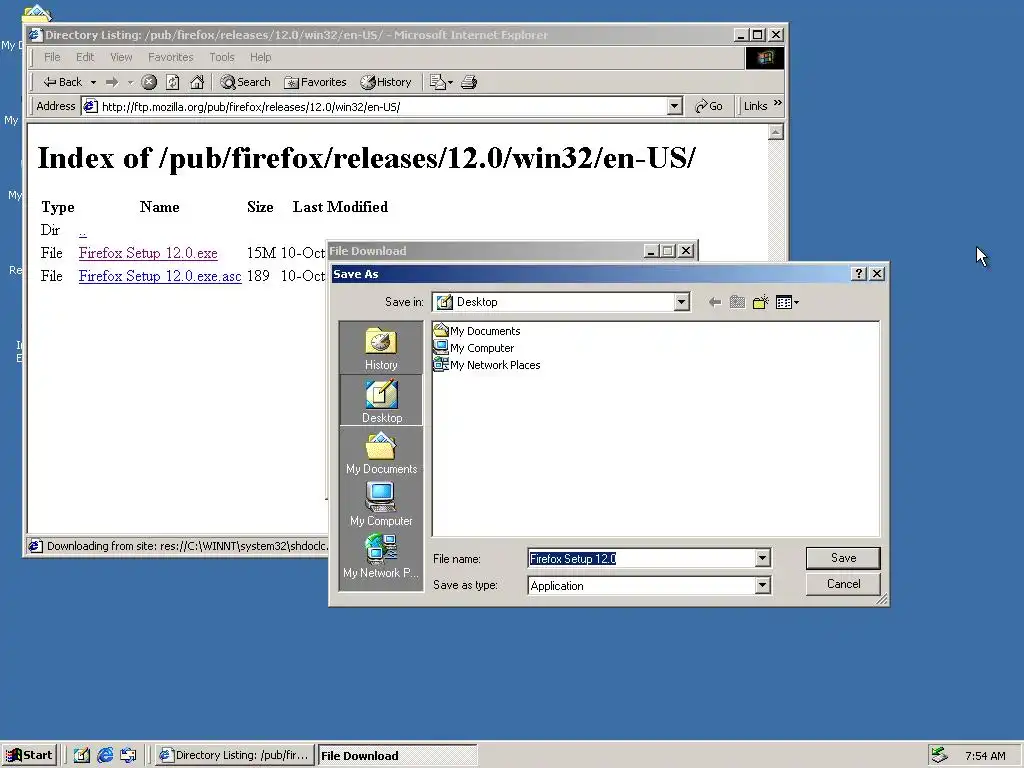The height and width of the screenshot is (768, 1024).
Task: Select My Documents in file list
Action: (x=477, y=331)
